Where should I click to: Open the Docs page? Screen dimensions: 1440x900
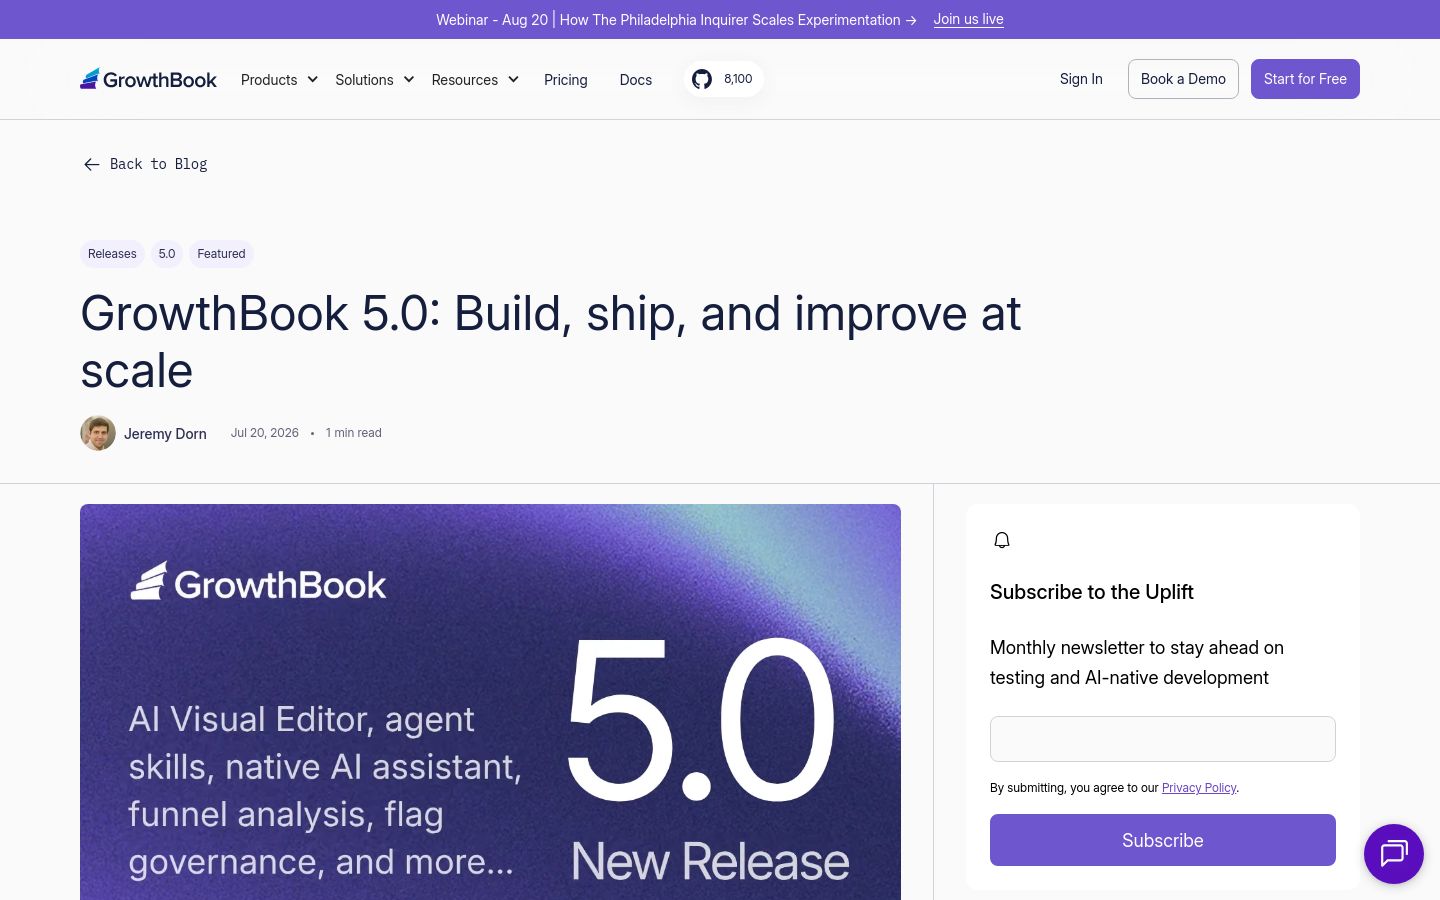coord(636,80)
